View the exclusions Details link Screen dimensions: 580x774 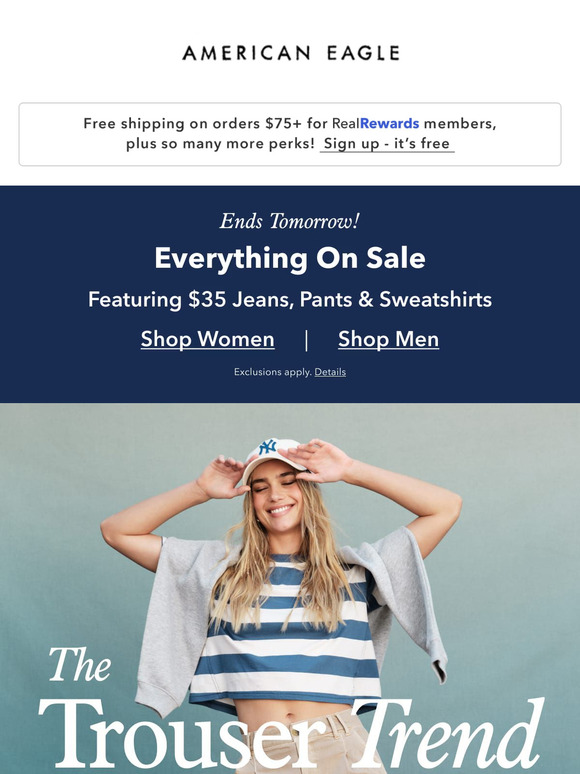(330, 372)
